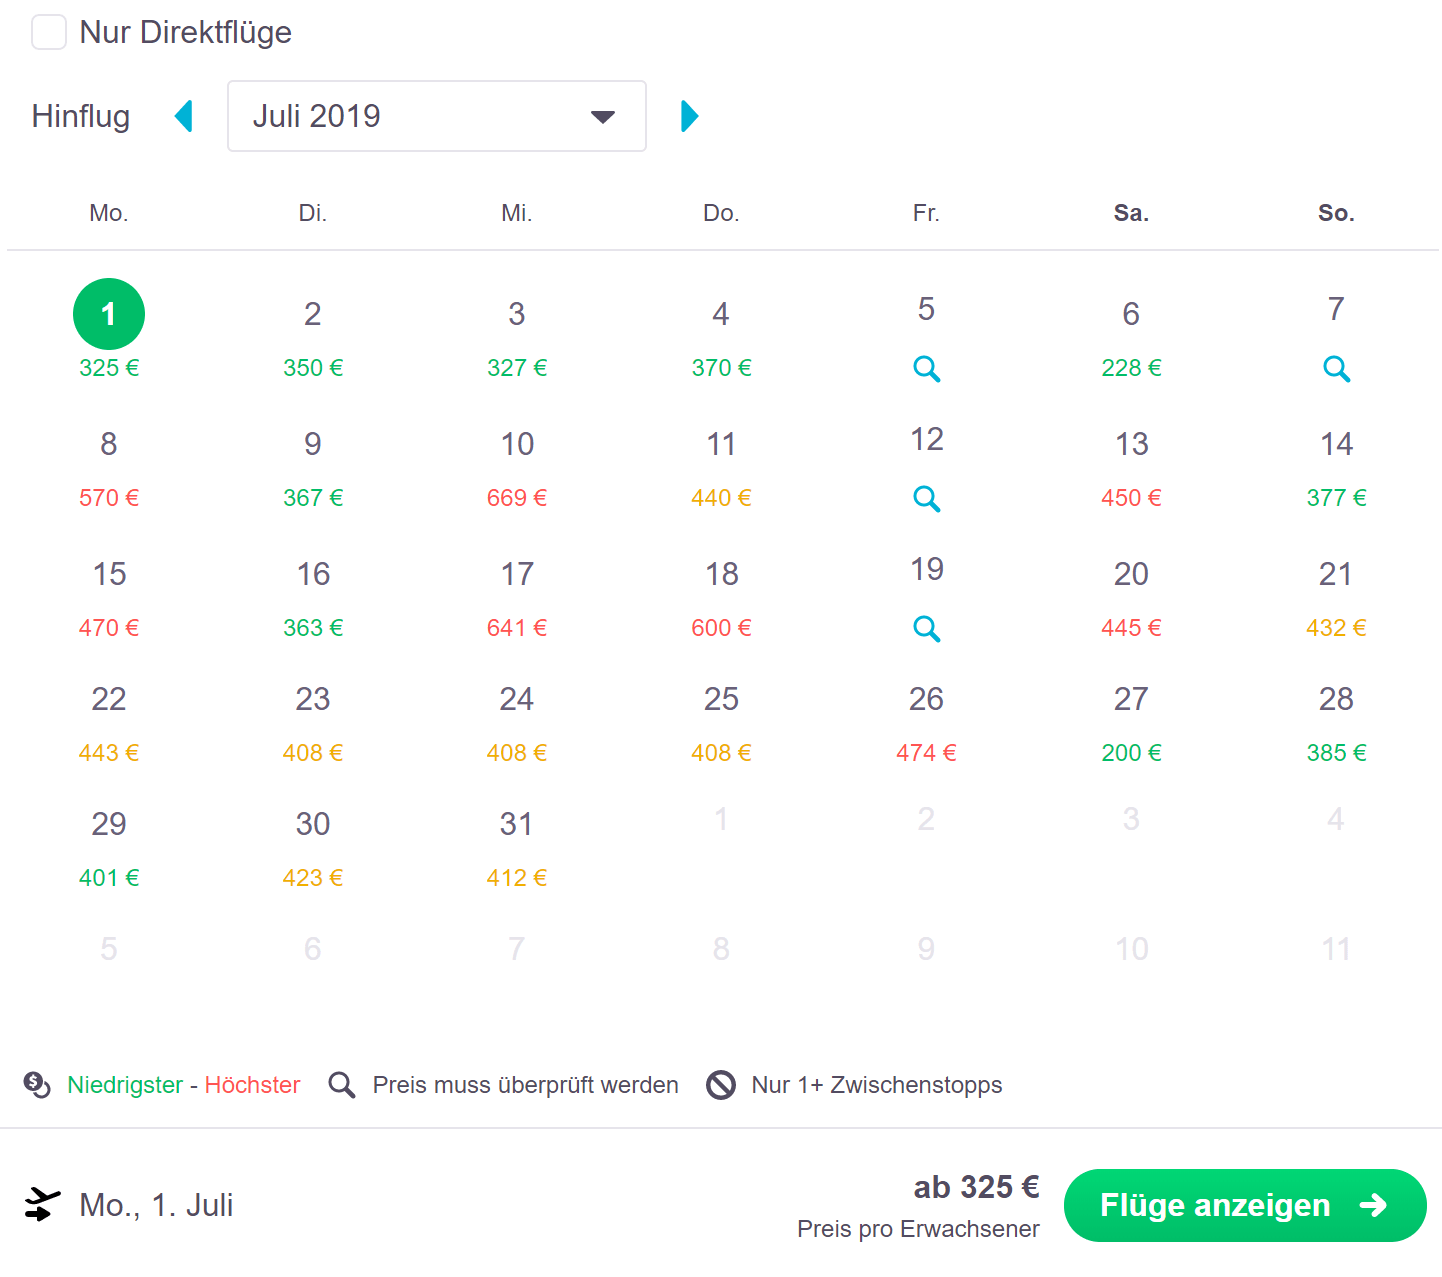This screenshot has height=1277, width=1442.
Task: Click Preis muss überprüft werden legend text
Action: click(x=525, y=1085)
